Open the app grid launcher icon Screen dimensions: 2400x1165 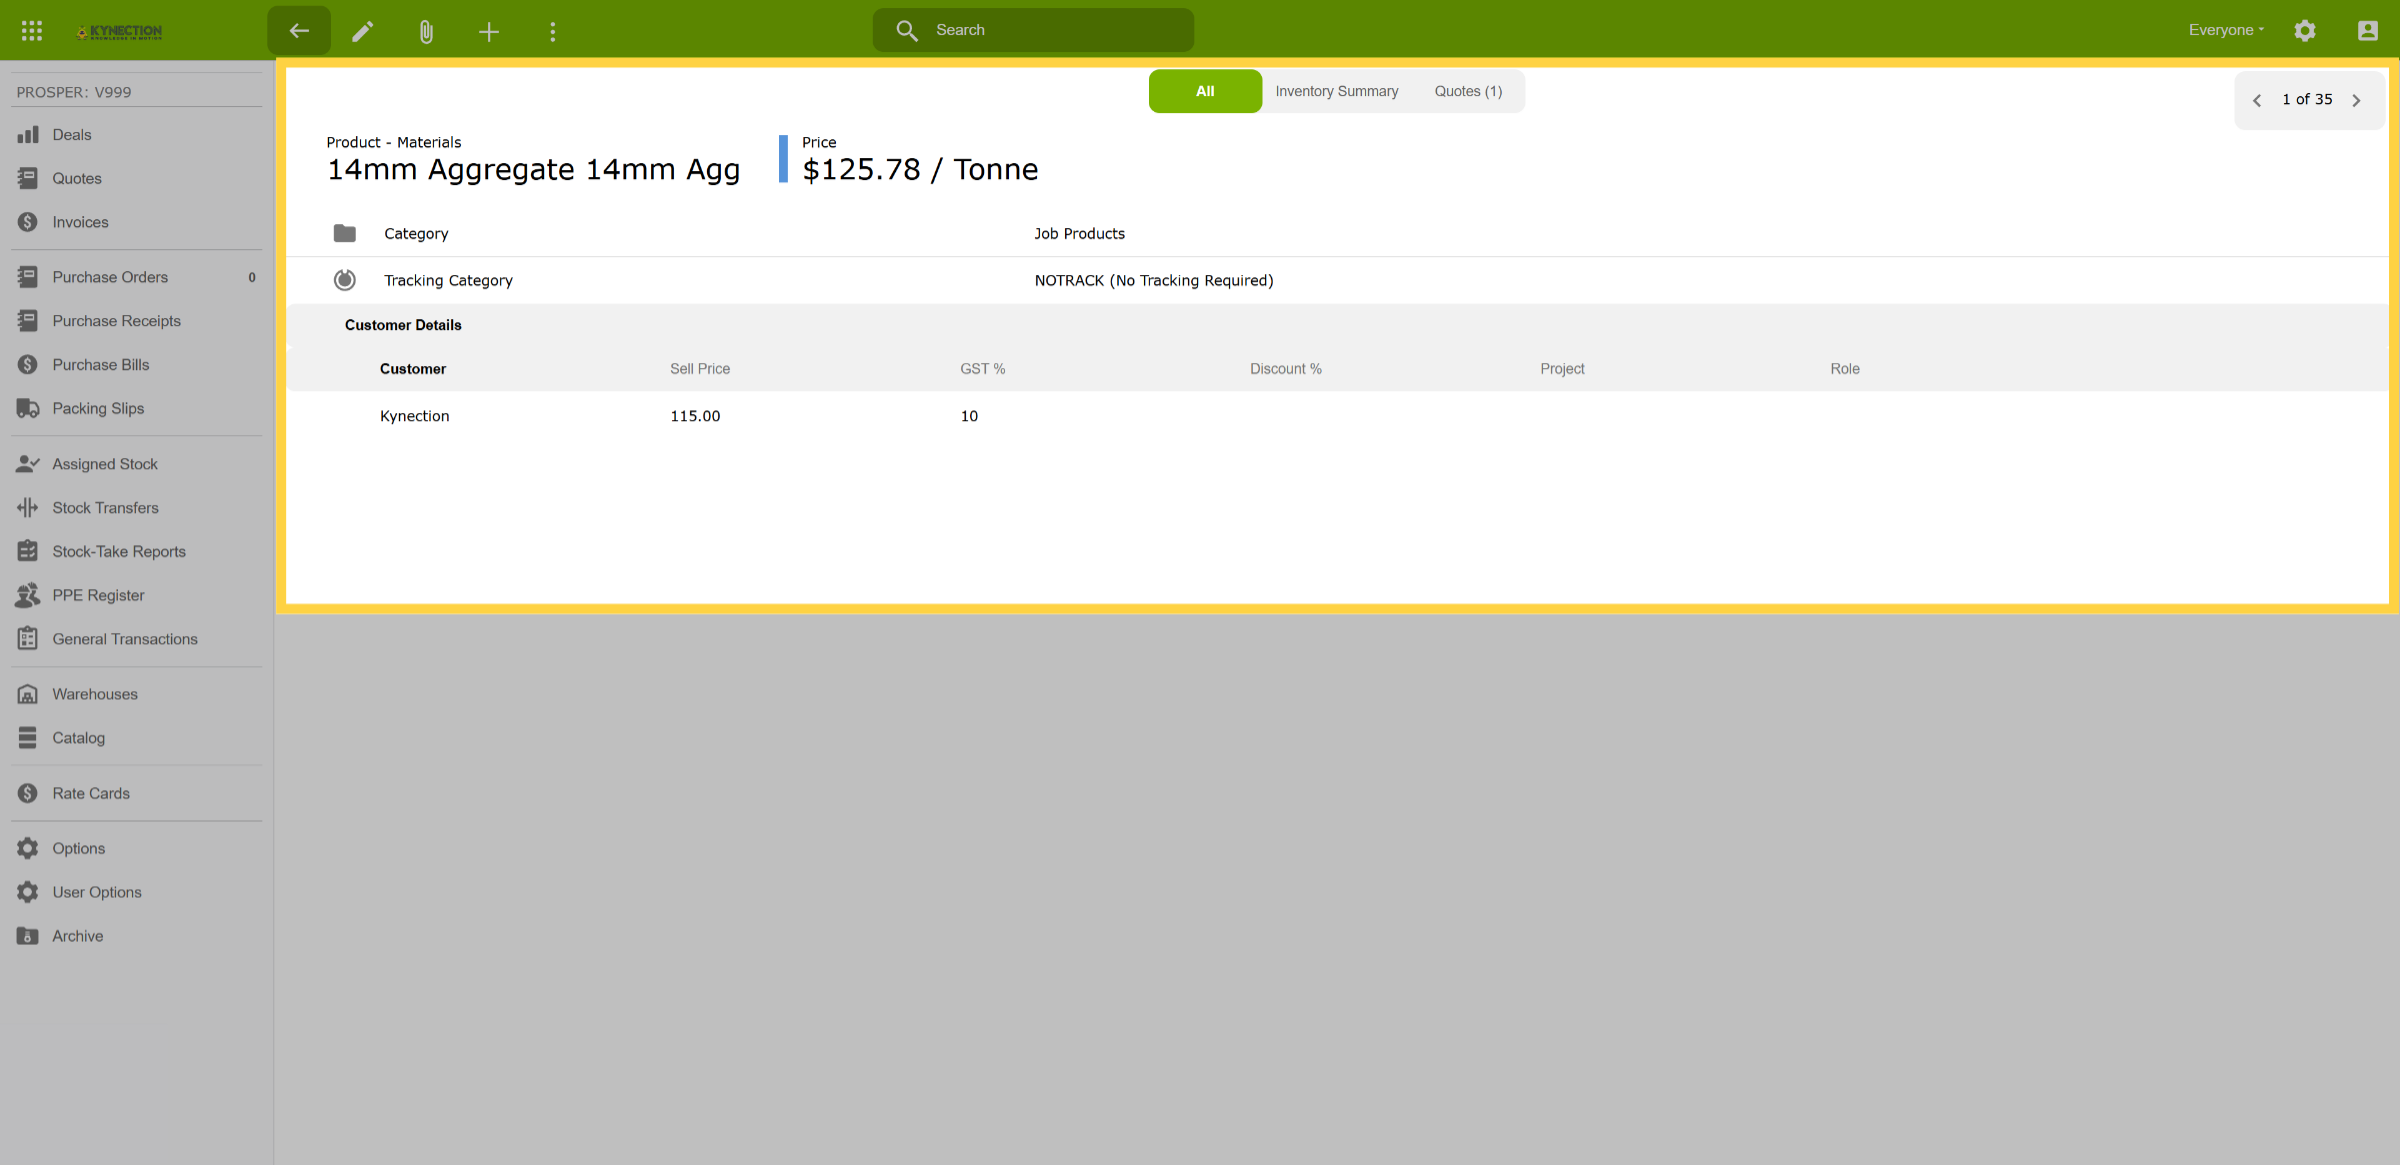point(32,31)
